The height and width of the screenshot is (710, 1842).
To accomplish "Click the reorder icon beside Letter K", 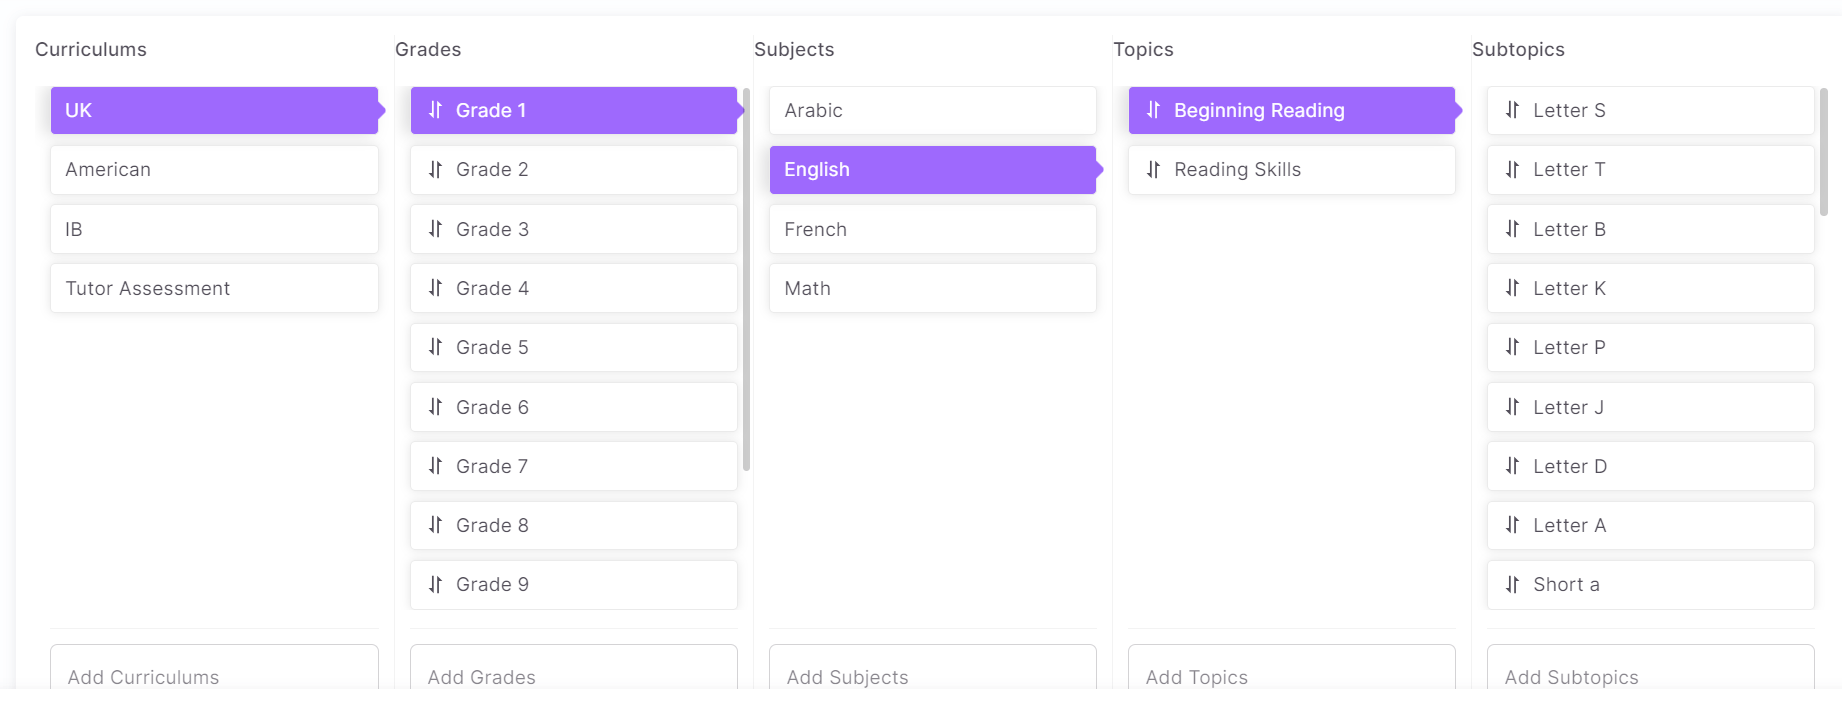I will click(1512, 288).
